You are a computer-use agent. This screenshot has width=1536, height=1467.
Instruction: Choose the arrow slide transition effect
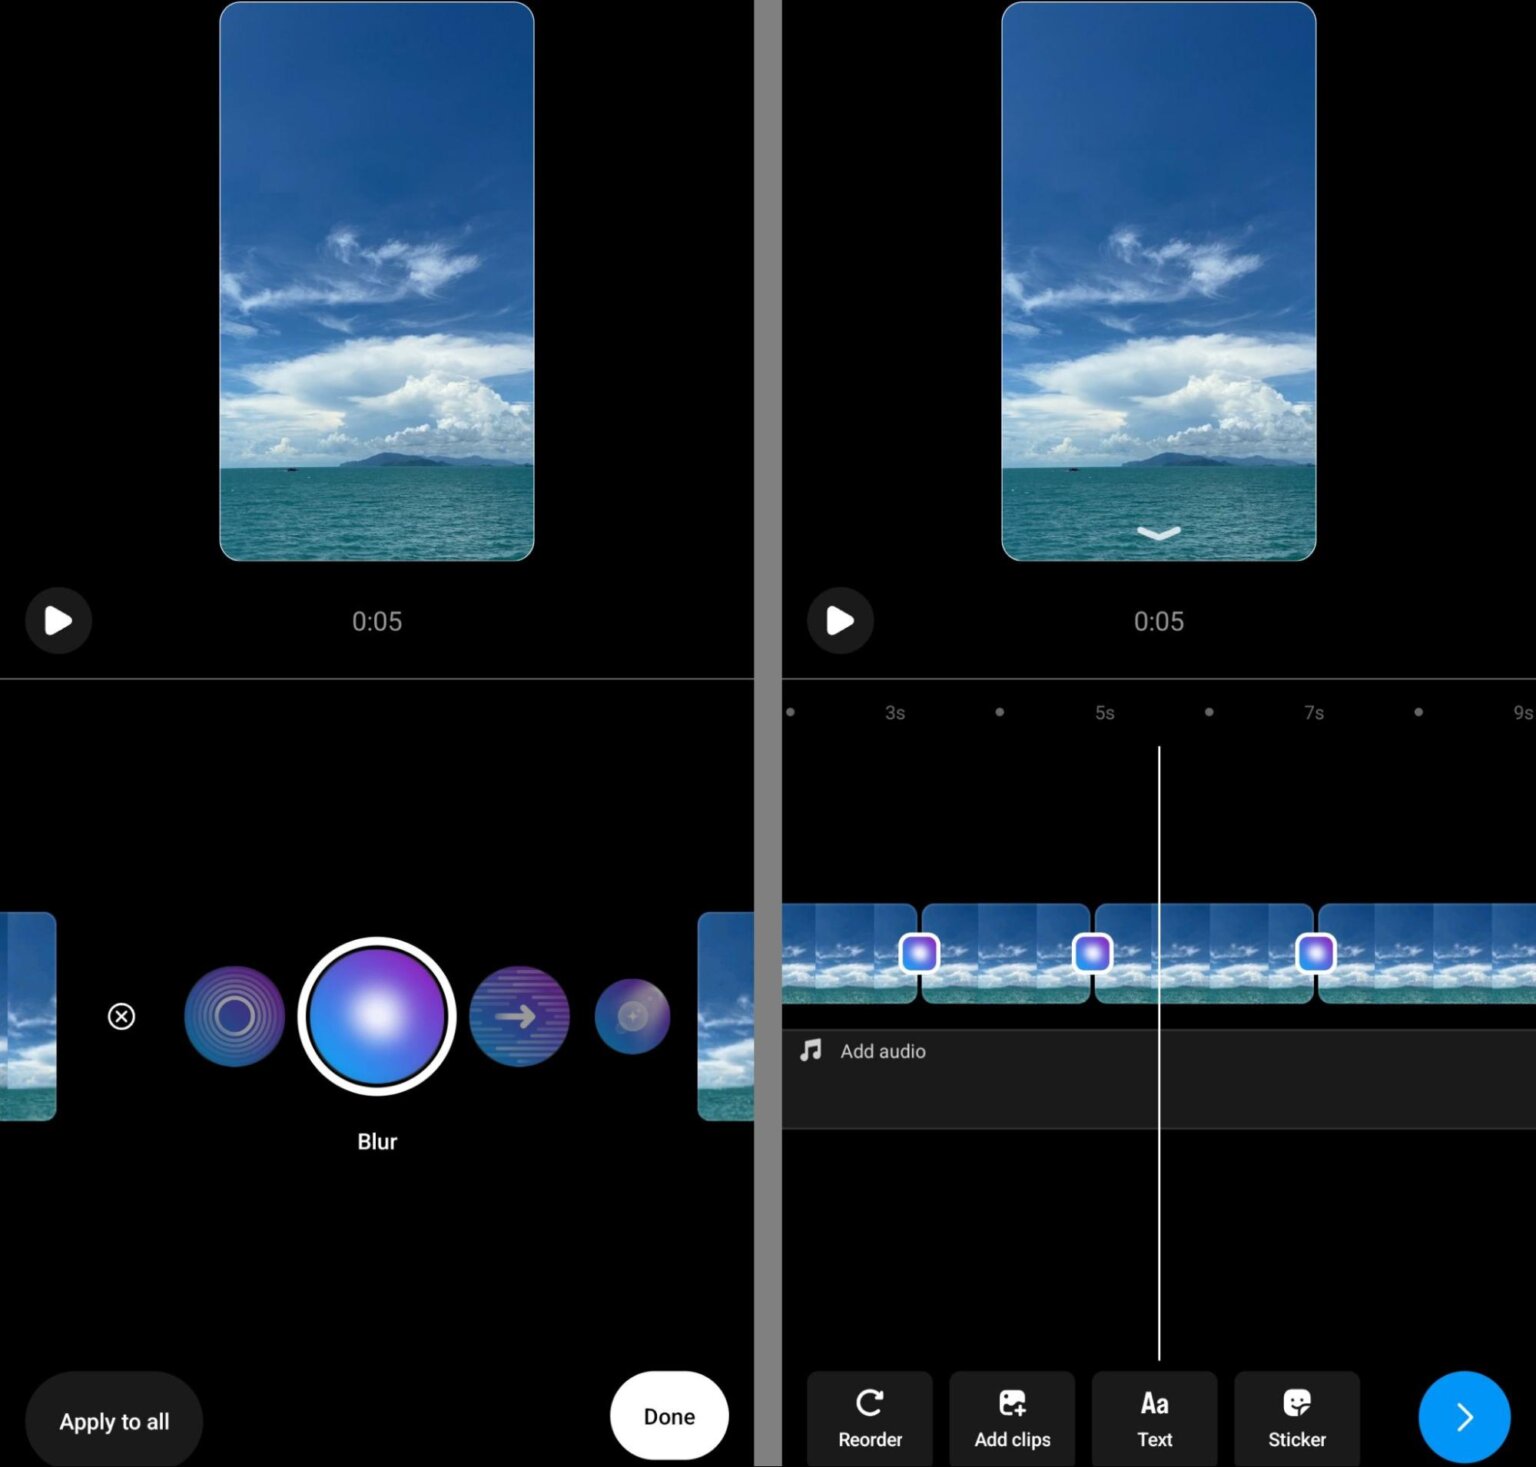pyautogui.click(x=519, y=1016)
